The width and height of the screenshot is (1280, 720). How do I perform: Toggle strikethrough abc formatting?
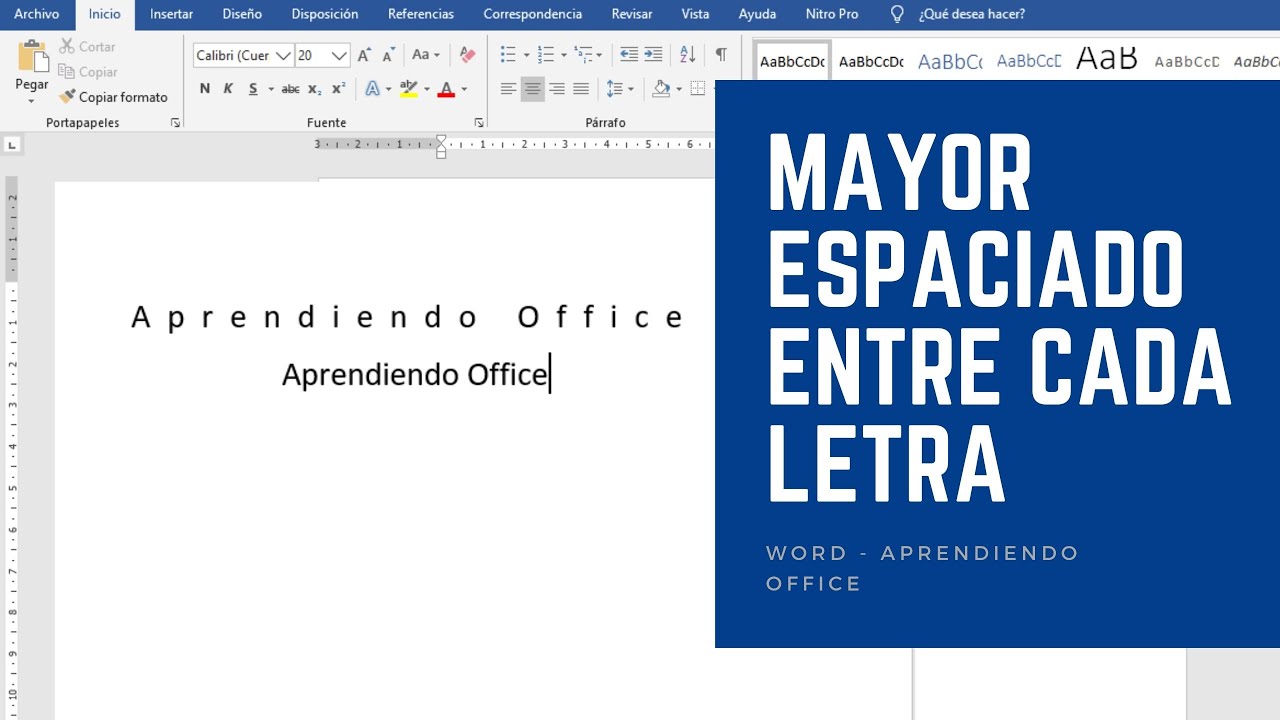(x=290, y=89)
